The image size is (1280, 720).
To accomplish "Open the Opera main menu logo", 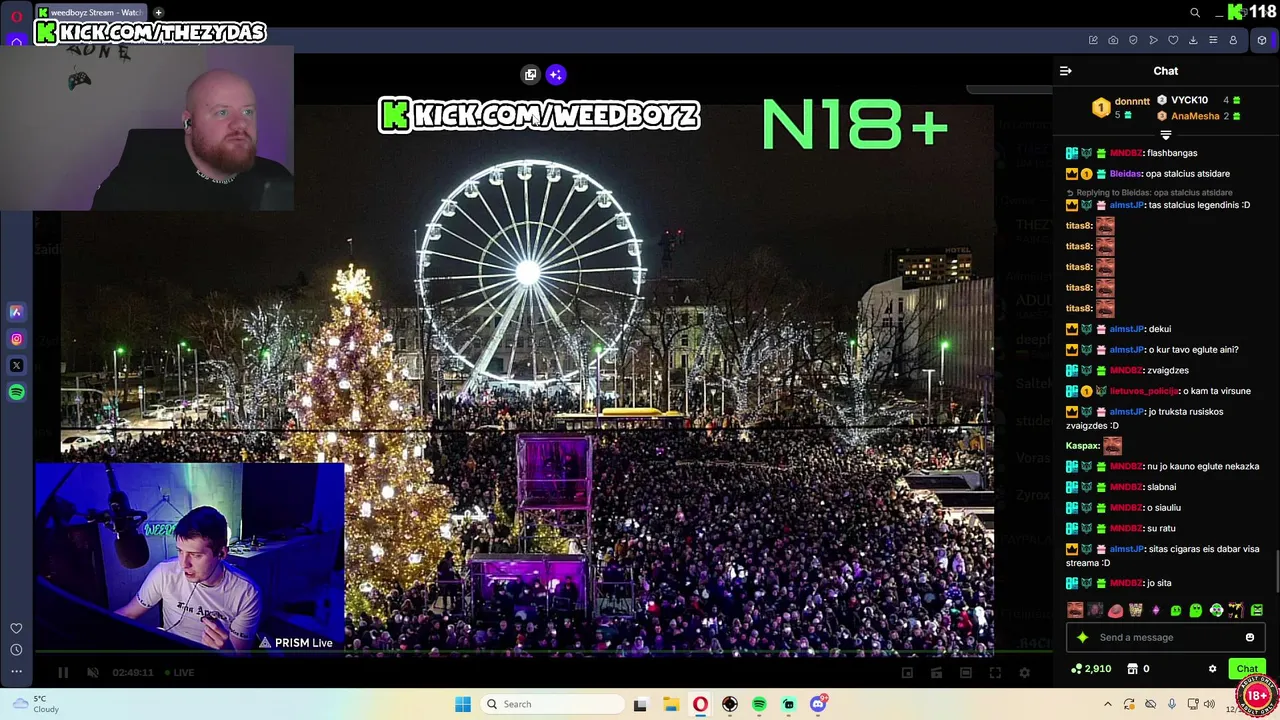I will tap(16, 14).
